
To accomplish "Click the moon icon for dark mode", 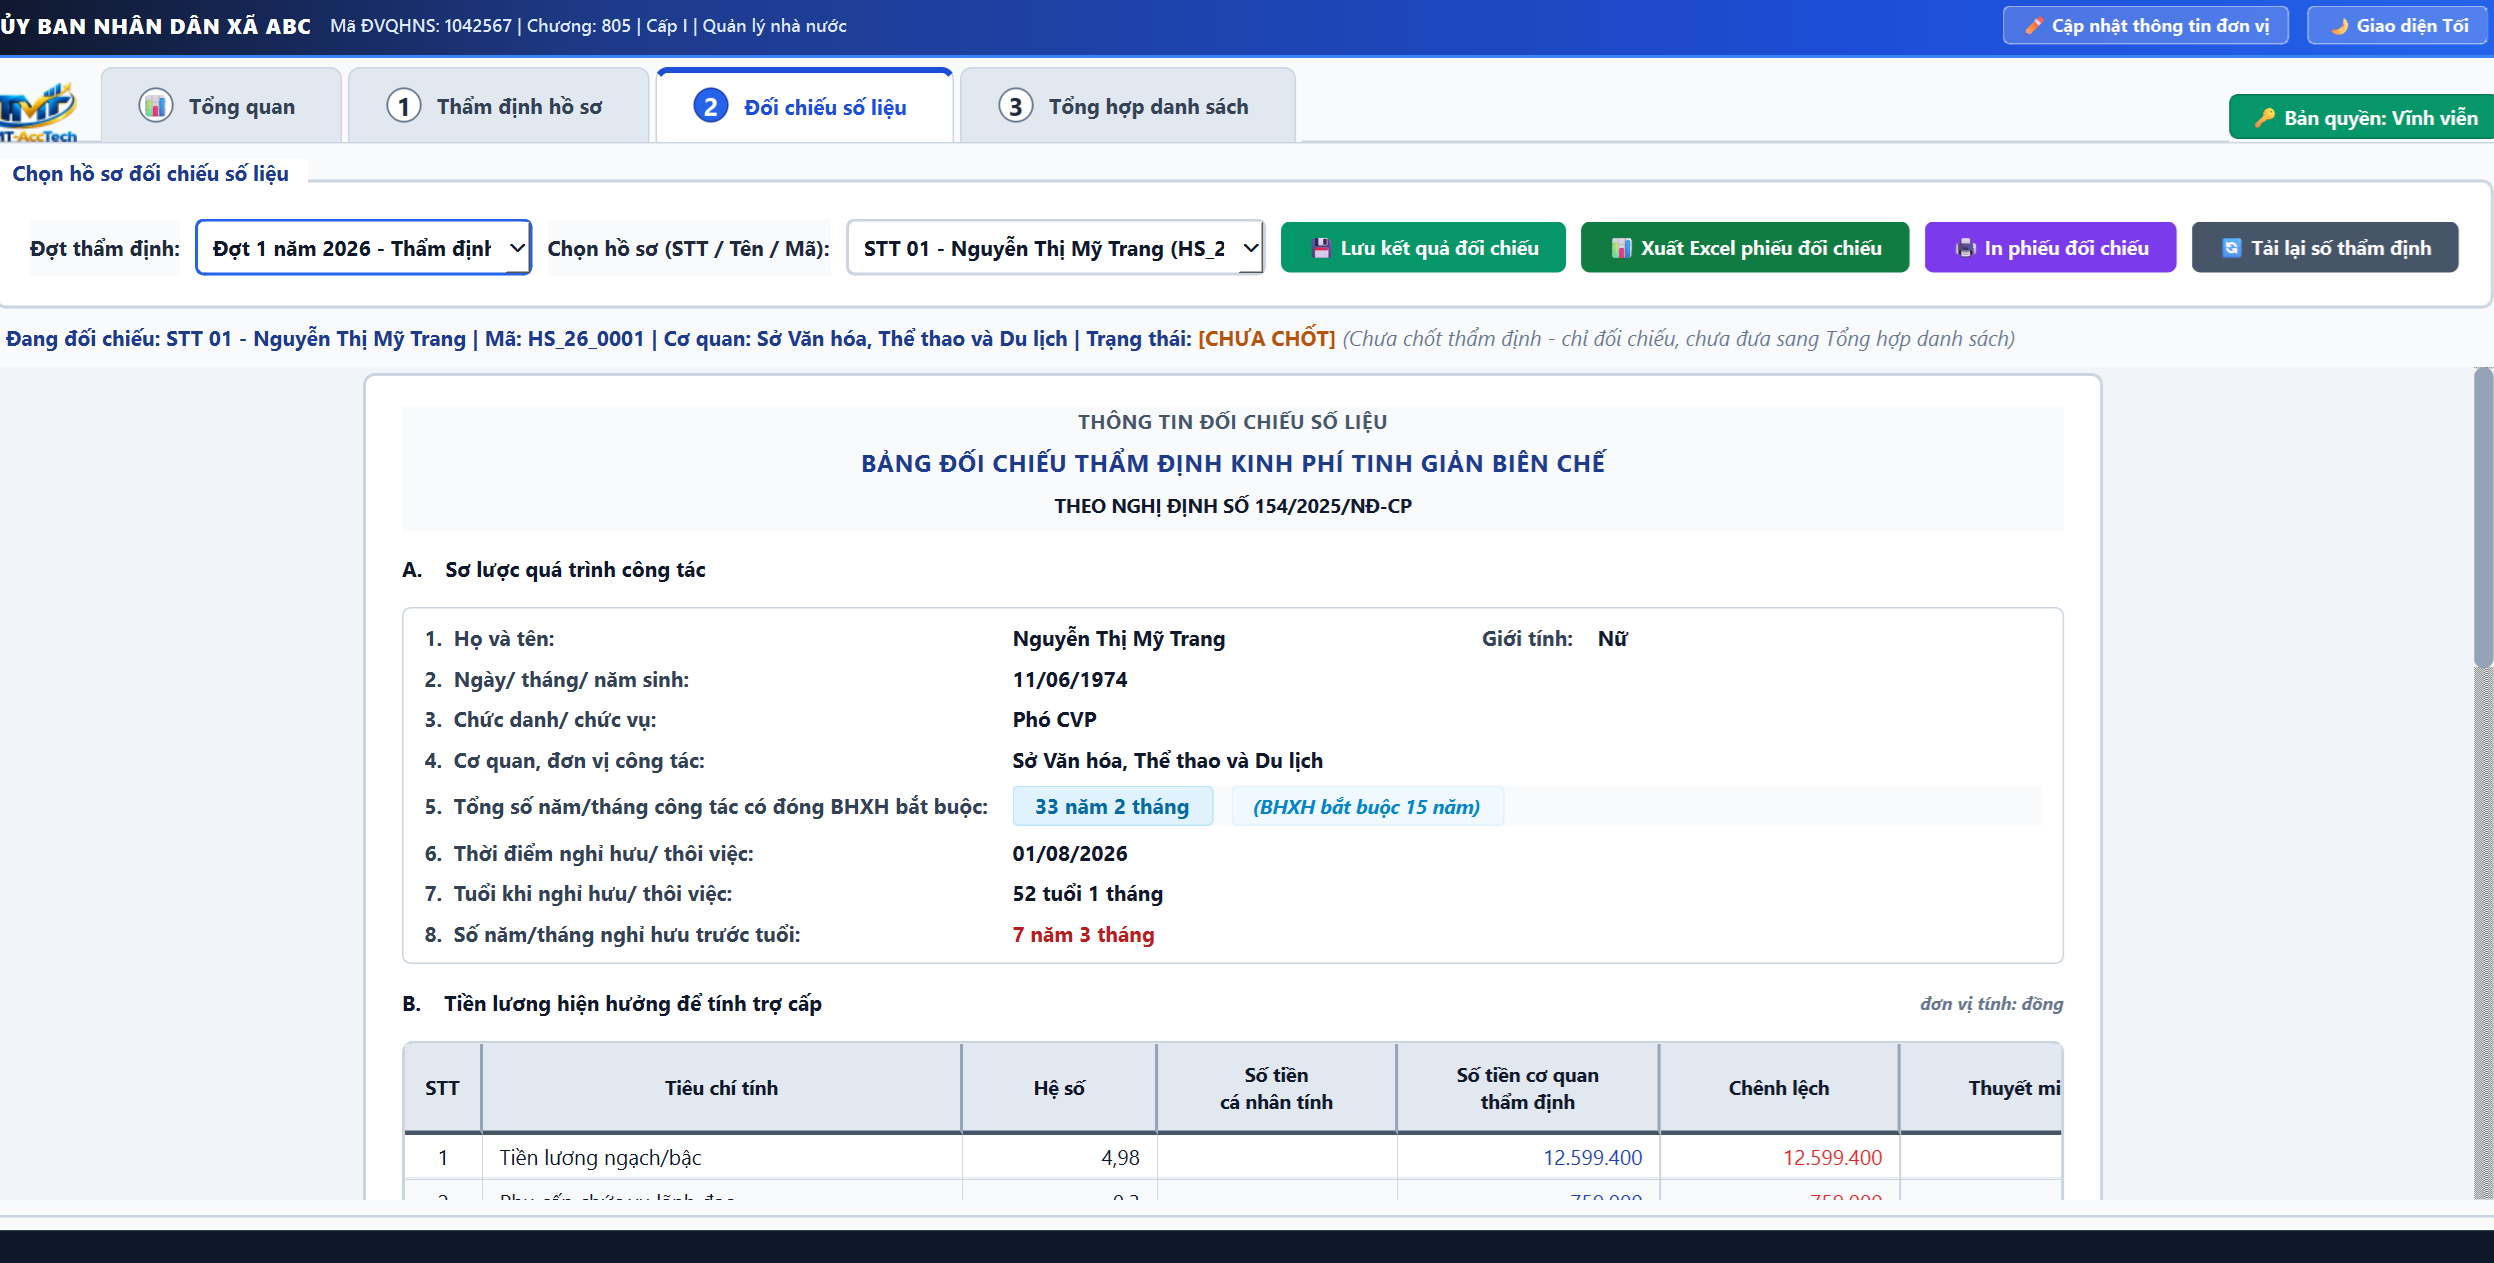I will click(2339, 26).
